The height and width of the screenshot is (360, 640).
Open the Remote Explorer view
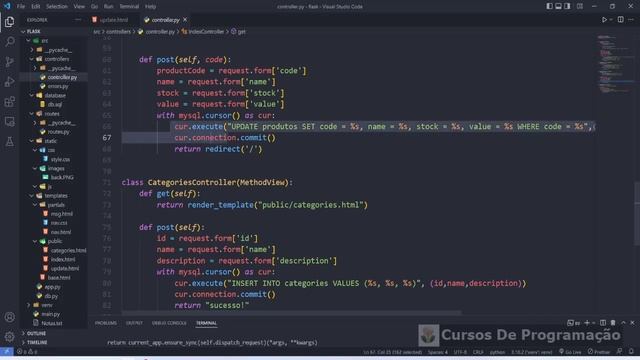(x=9, y=122)
